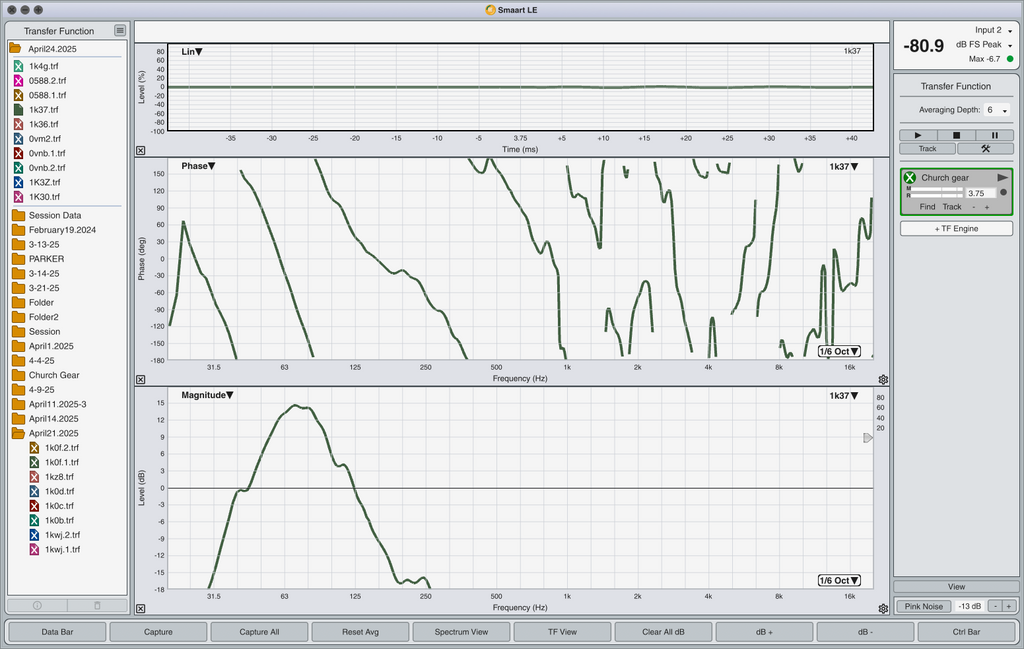Click the Reset Avg button
Screen dimensions: 1024x649
coord(360,632)
